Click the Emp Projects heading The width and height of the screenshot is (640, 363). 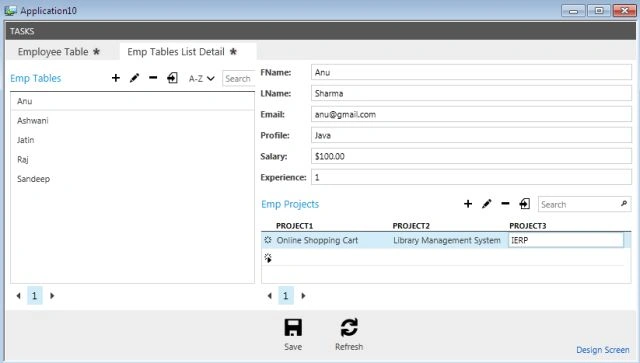[x=290, y=204]
